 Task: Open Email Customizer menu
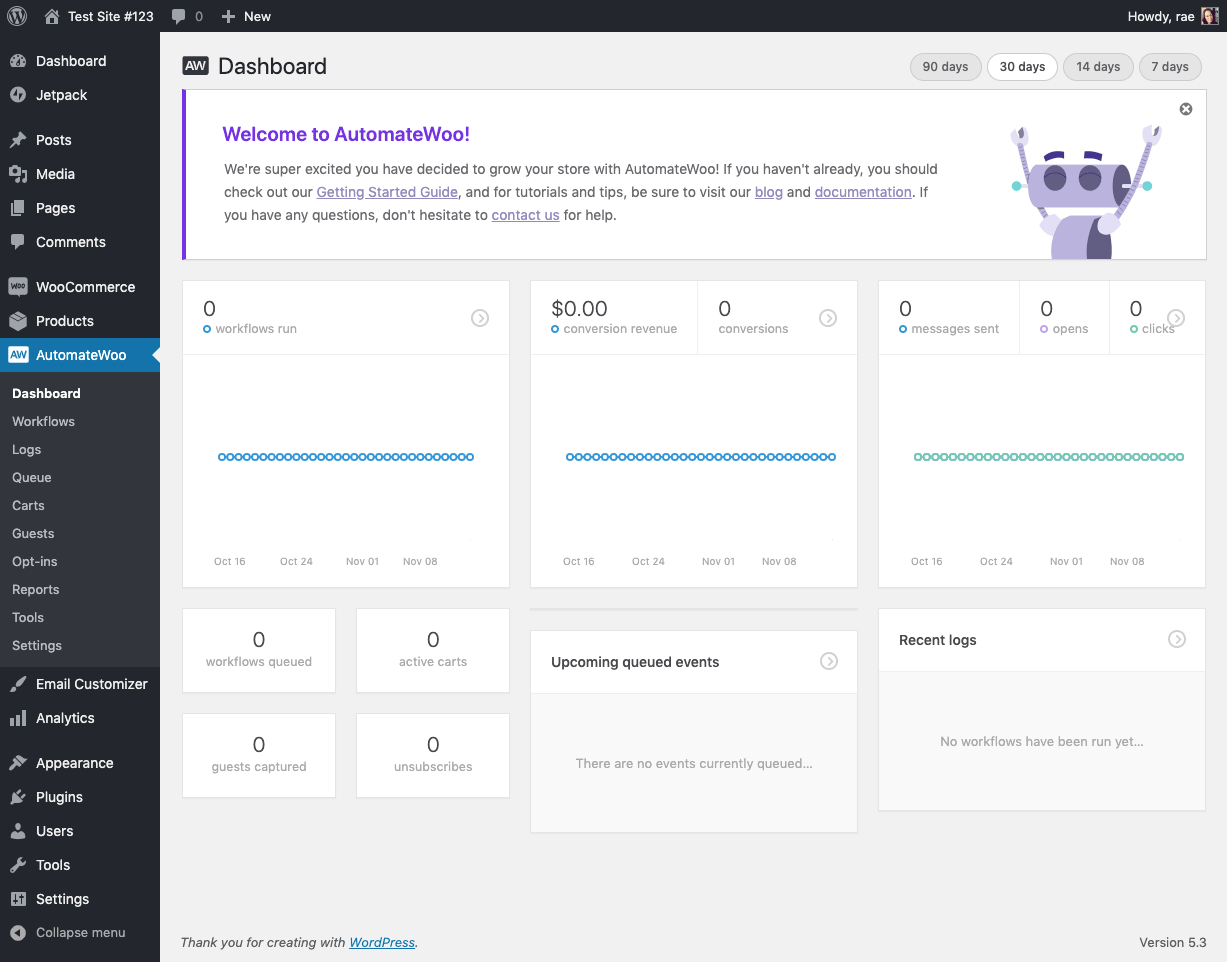pos(80,684)
